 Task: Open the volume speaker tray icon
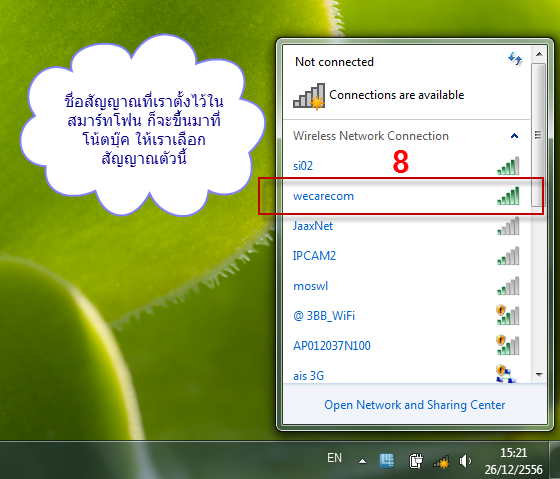(x=465, y=461)
